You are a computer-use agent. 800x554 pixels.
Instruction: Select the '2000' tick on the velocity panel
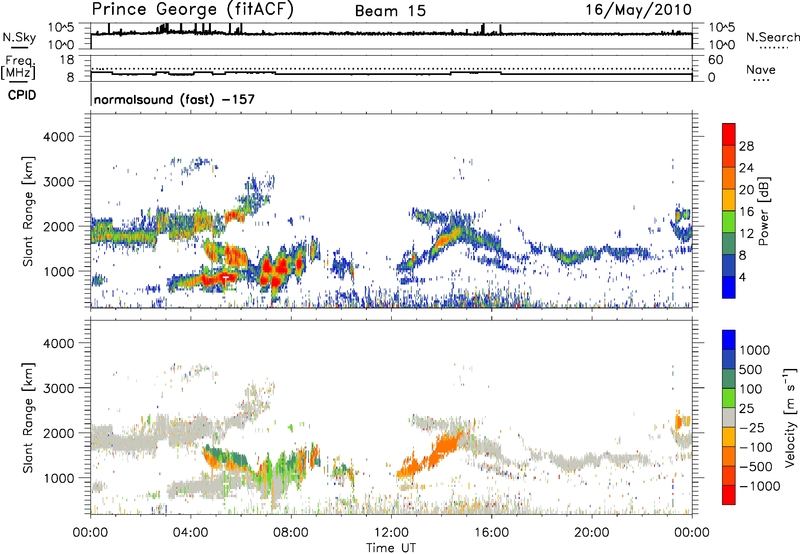(58, 433)
